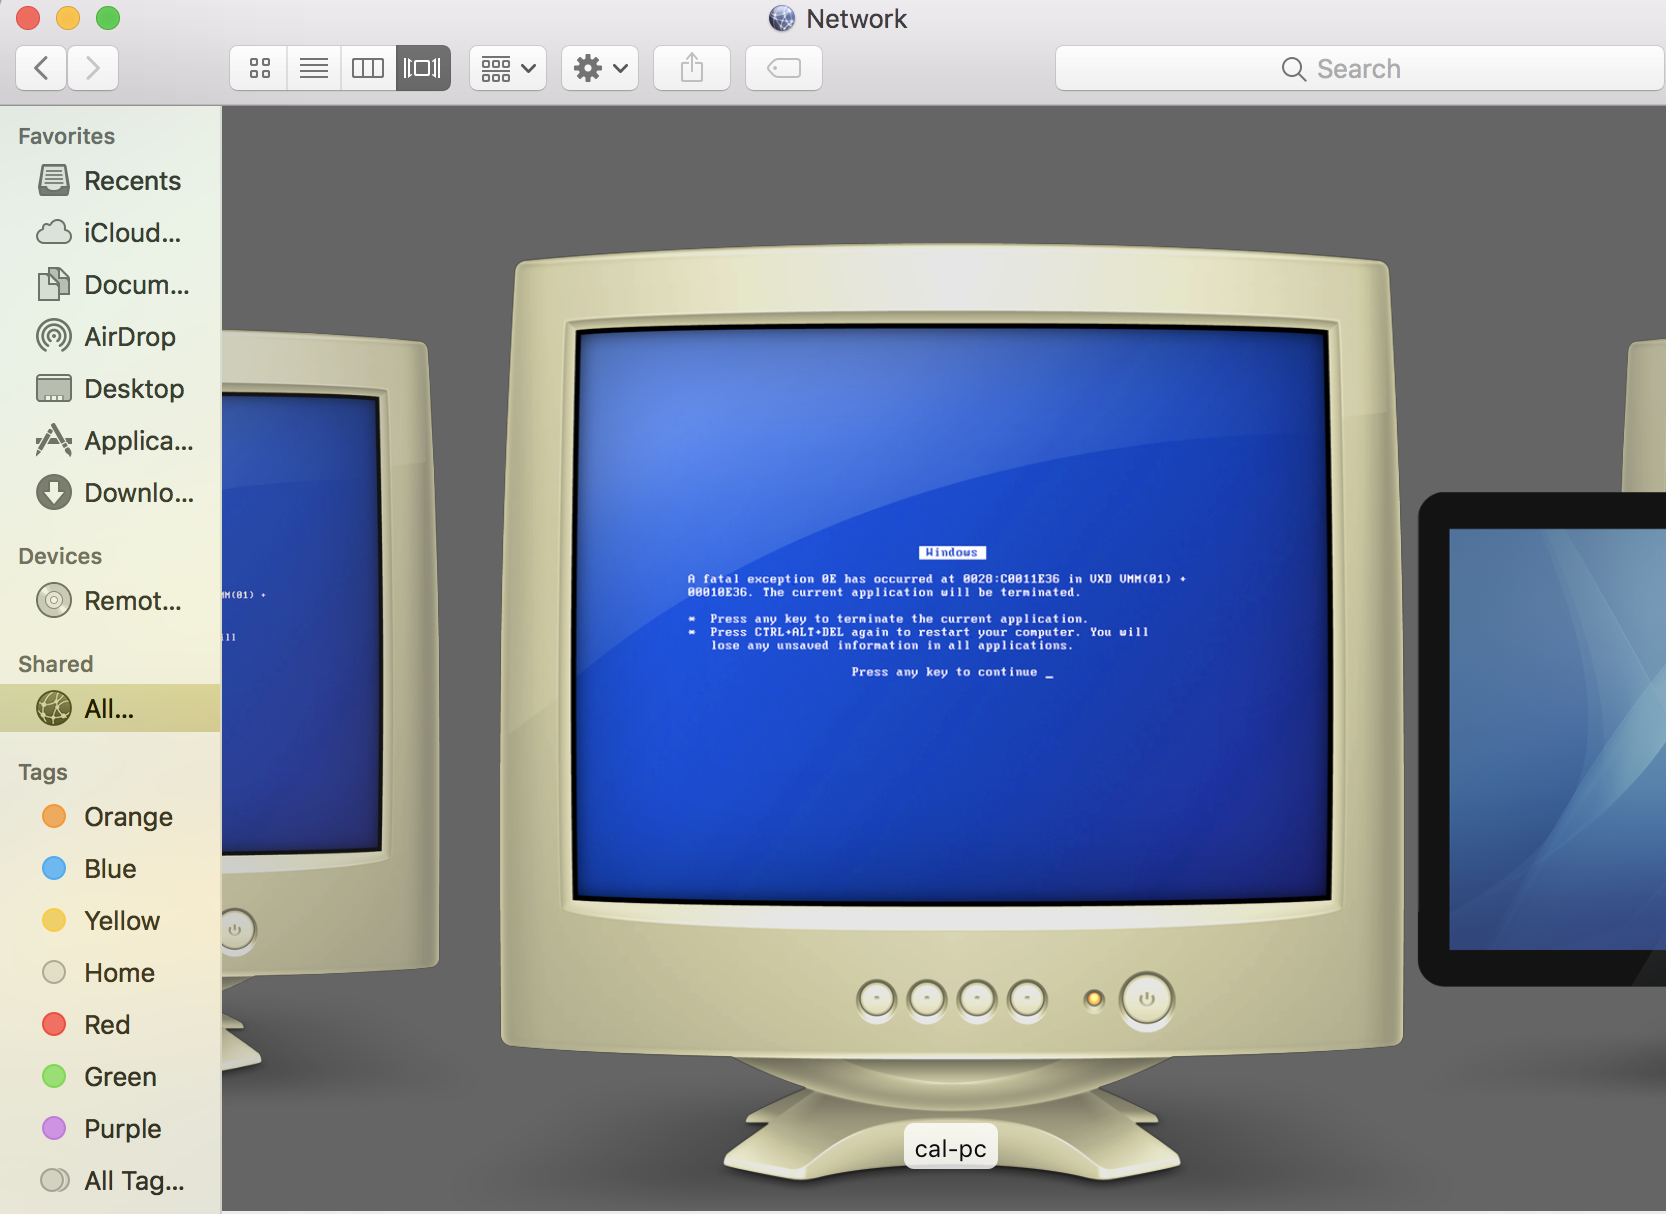Screen dimensions: 1666x1214
Task: Click the Share button in the toolbar
Action: coord(691,68)
